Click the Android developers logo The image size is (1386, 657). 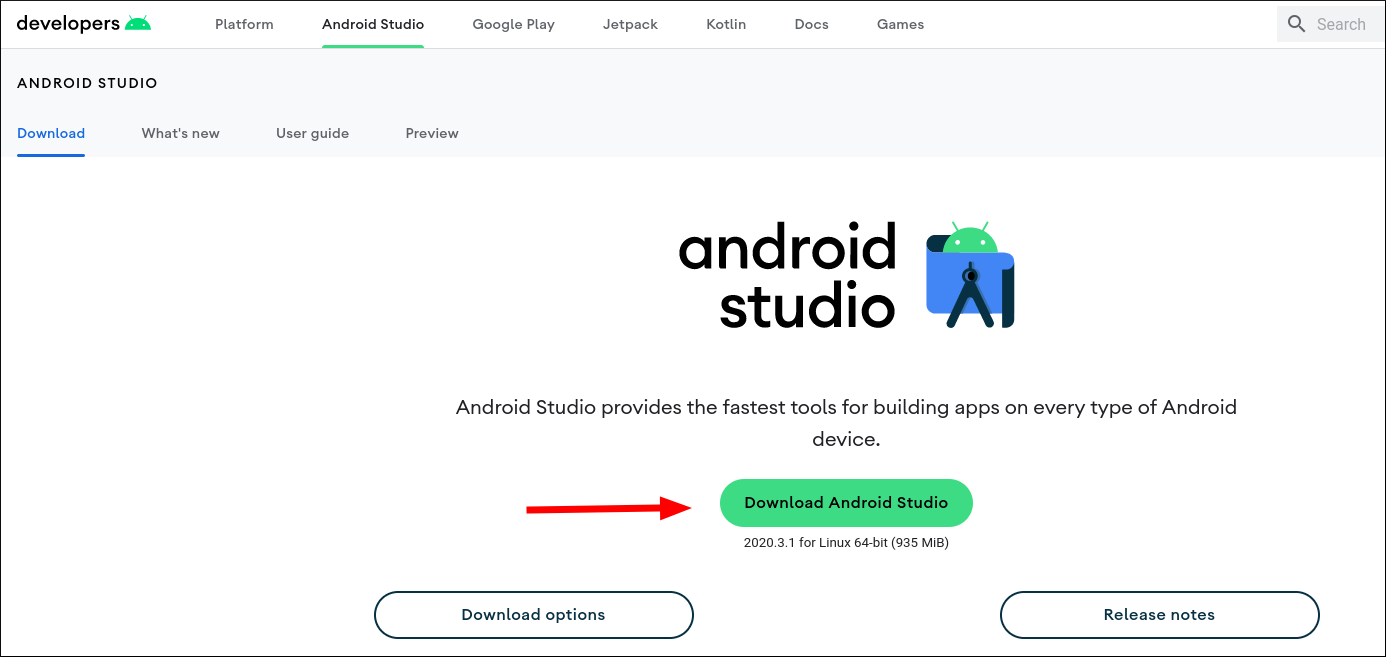click(x=84, y=23)
